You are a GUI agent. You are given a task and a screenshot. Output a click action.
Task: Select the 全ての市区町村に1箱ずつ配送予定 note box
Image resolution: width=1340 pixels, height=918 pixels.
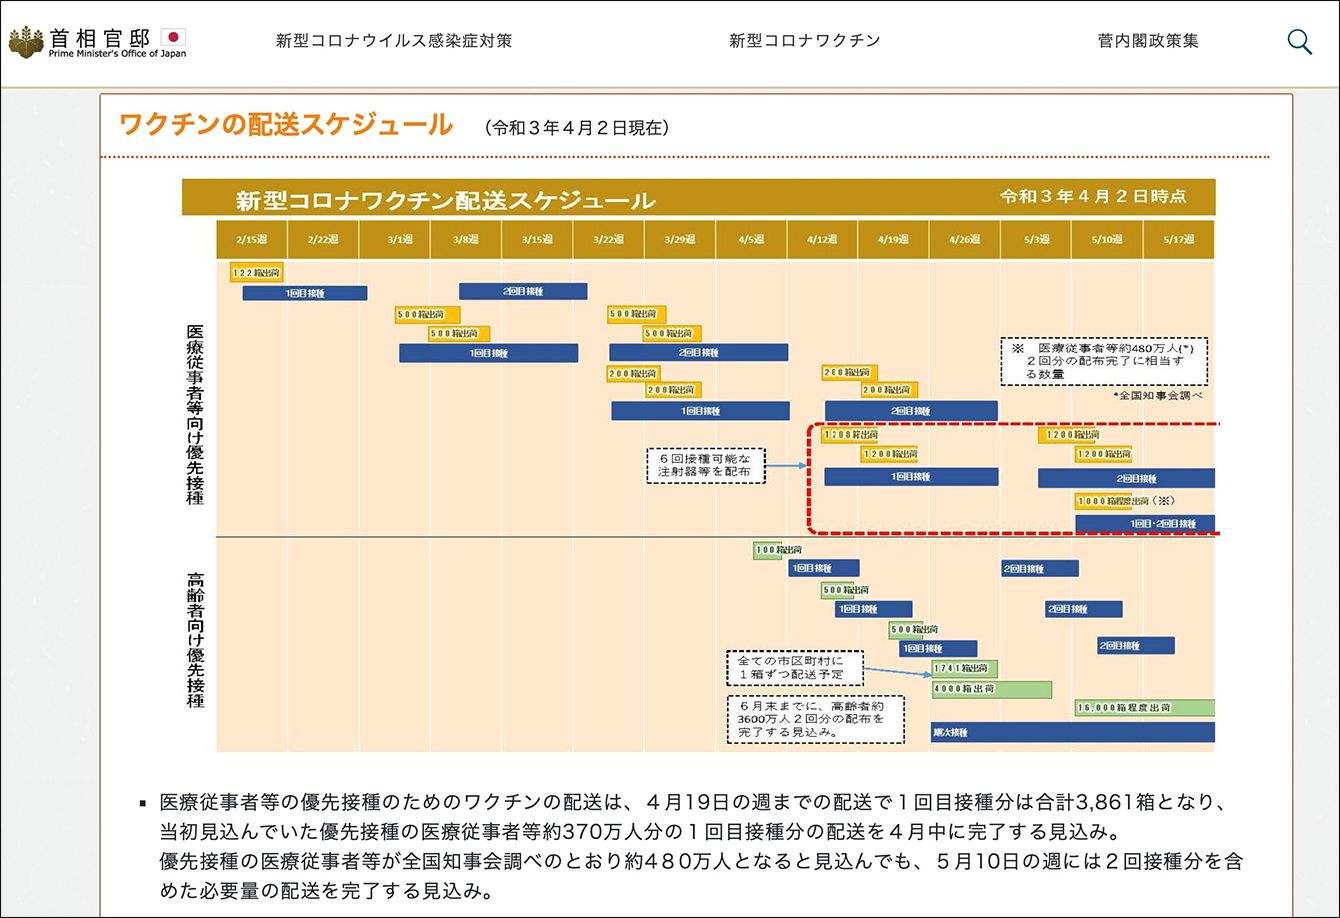[x=794, y=668]
